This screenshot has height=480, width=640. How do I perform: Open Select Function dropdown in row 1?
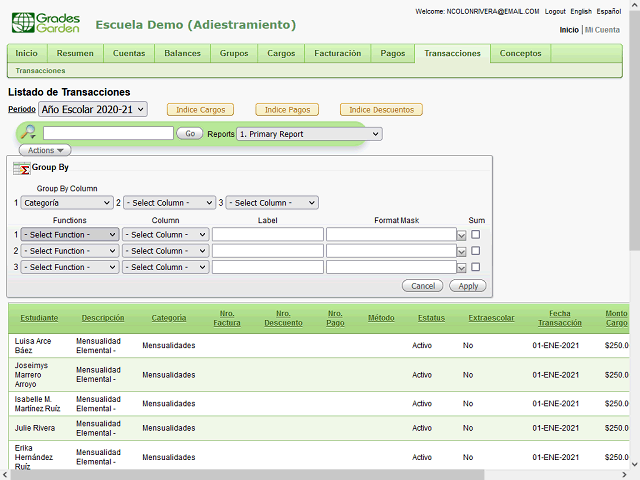[70, 235]
